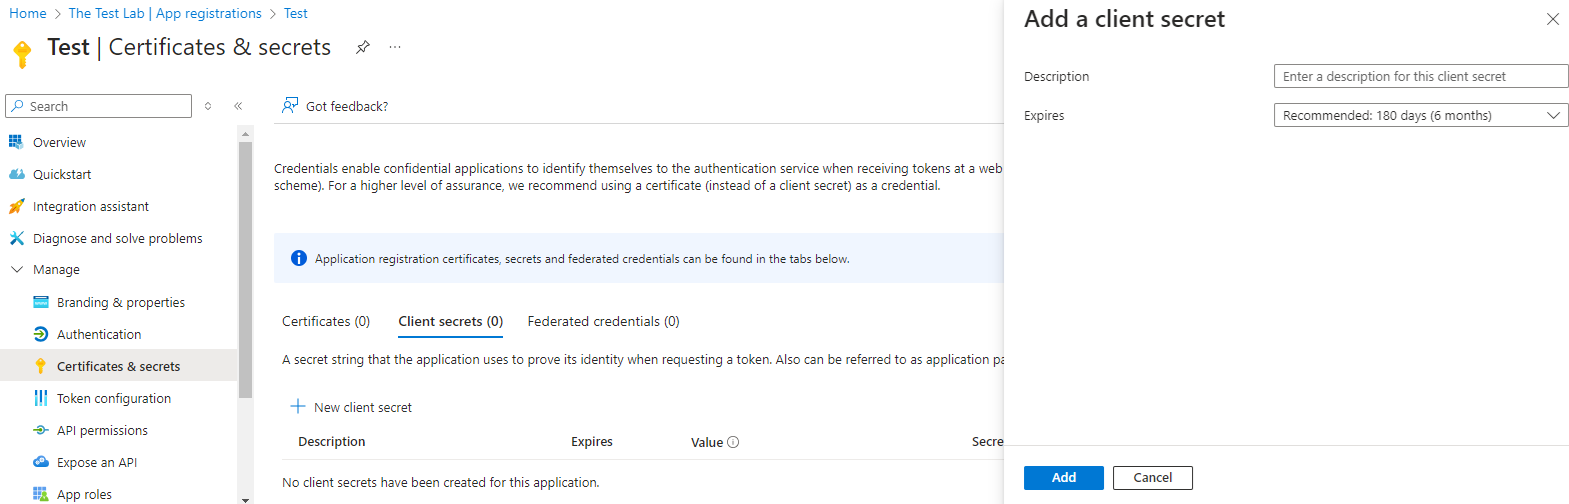Expand the Expires dropdown
1569x504 pixels.
1420,116
